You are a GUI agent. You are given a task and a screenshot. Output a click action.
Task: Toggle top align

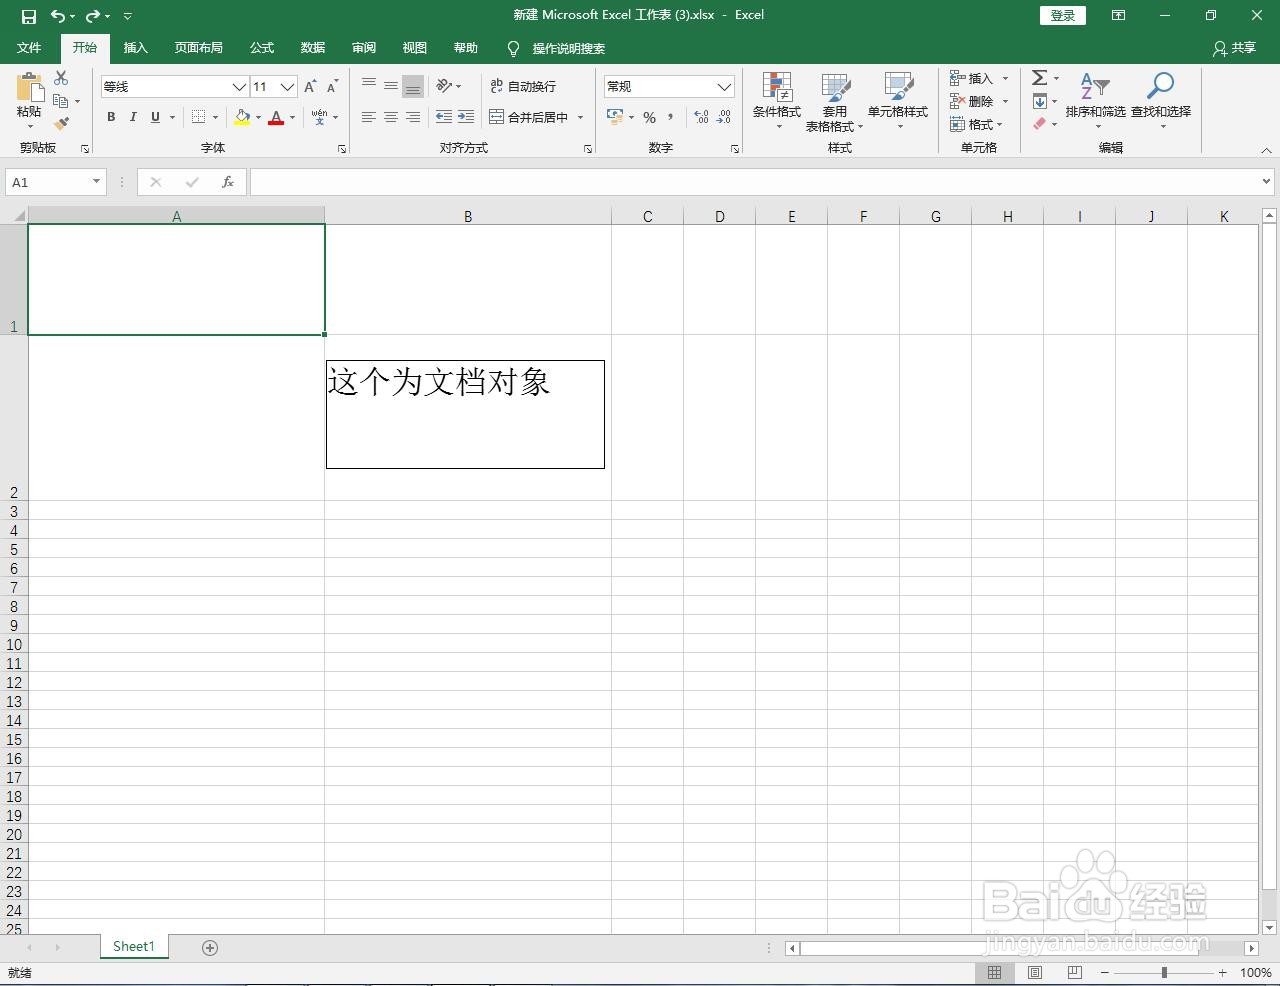[369, 86]
